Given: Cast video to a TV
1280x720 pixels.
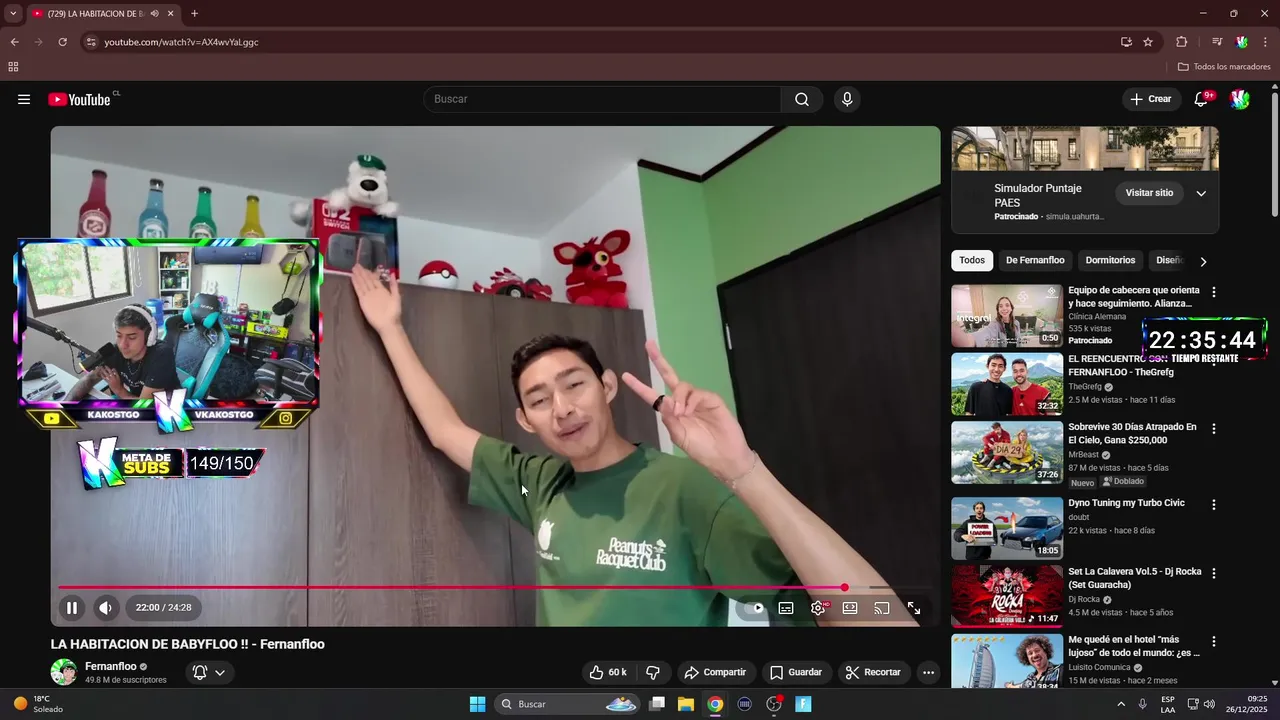Looking at the screenshot, I should click(x=882, y=607).
